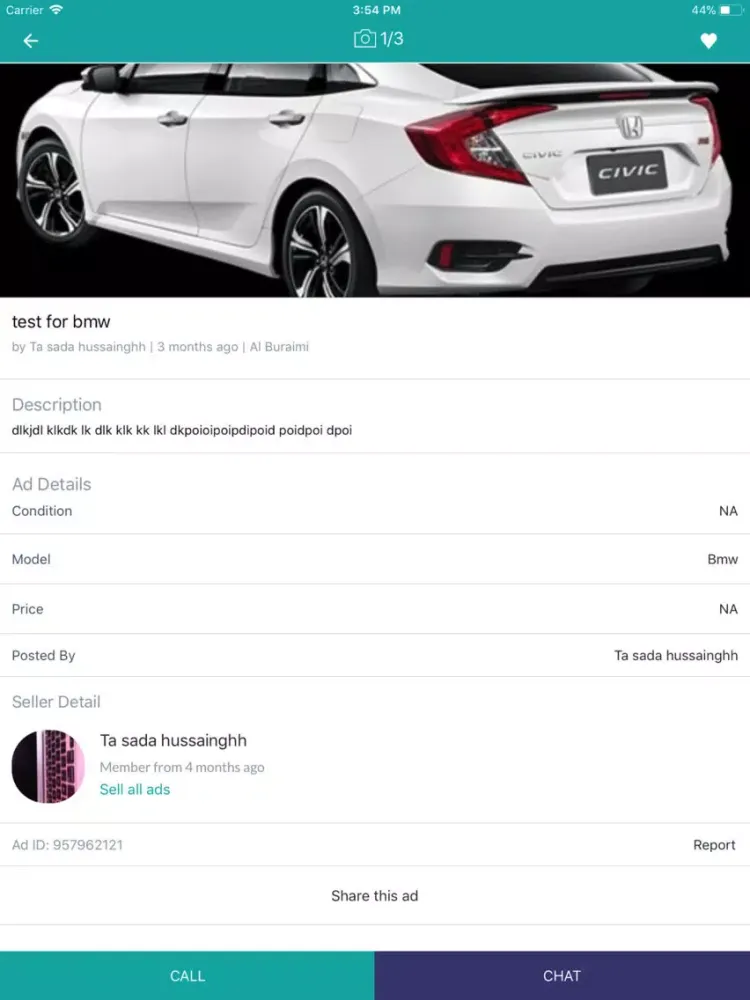
Task: Tap the Price NA row
Action: (375, 609)
